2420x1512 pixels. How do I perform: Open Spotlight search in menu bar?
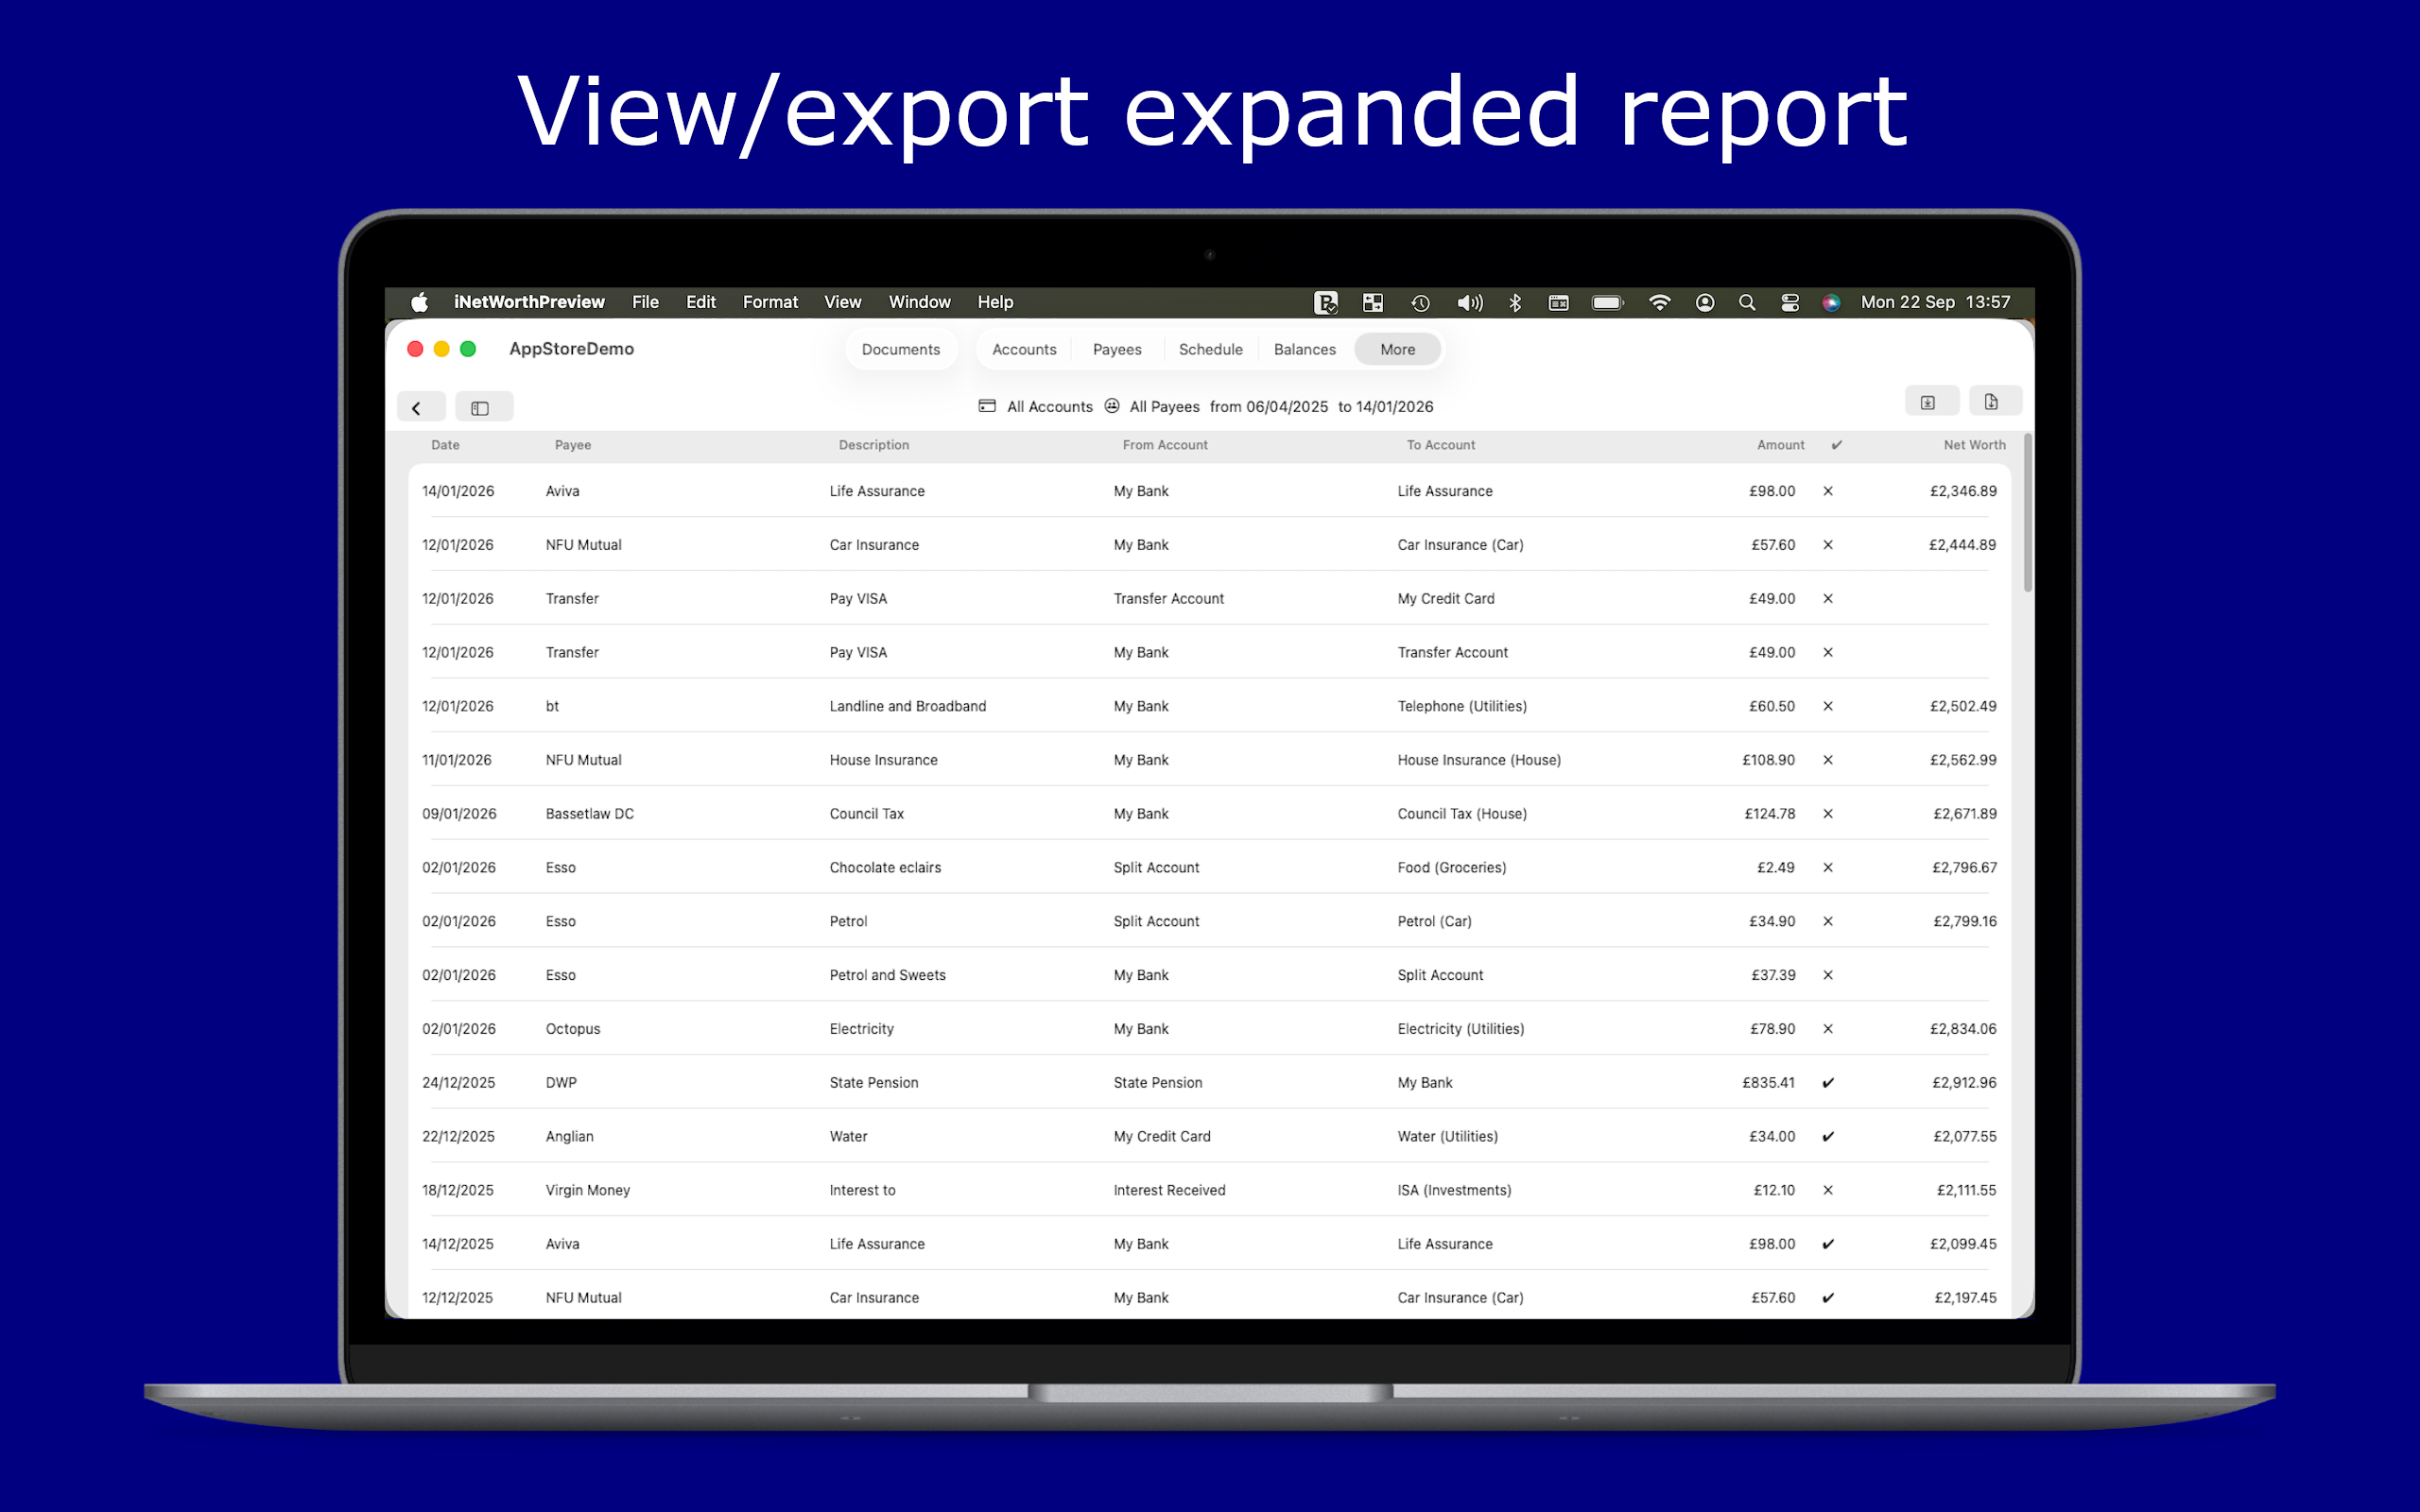click(x=1747, y=302)
